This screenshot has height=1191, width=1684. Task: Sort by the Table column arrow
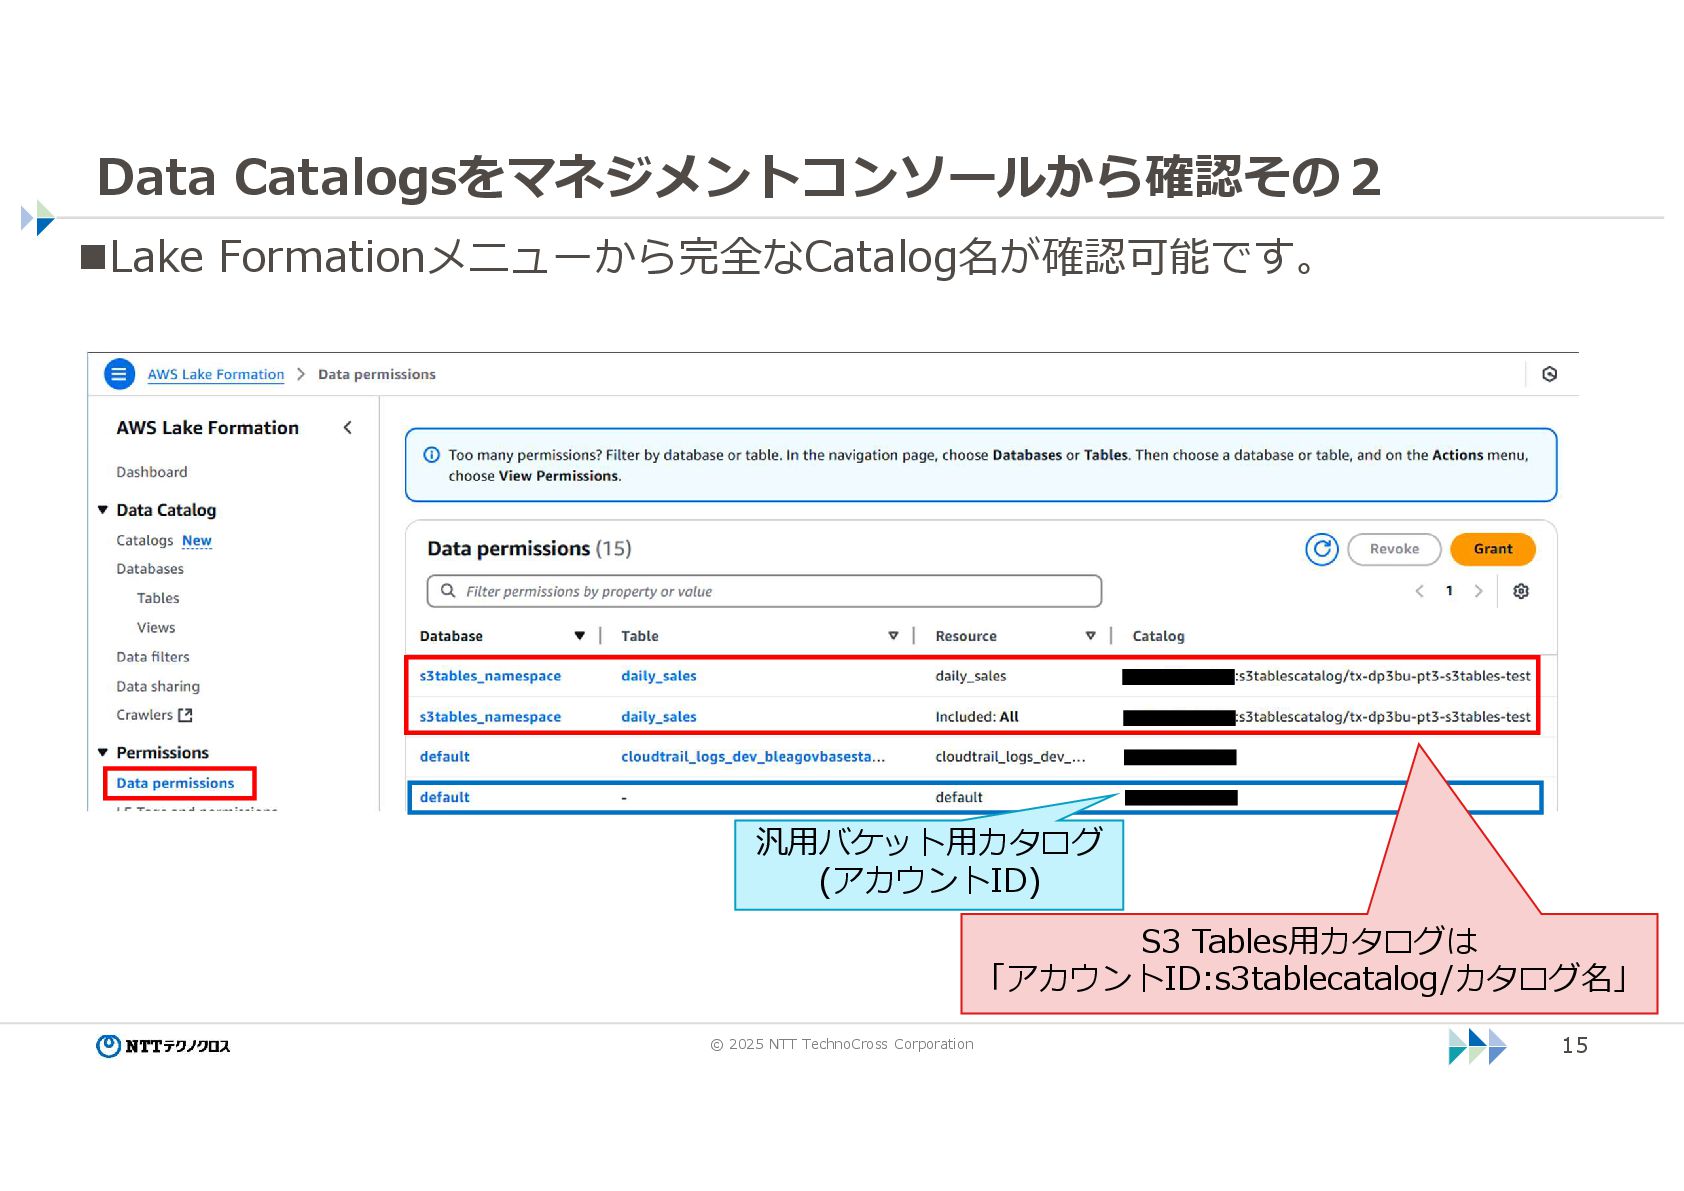point(893,636)
